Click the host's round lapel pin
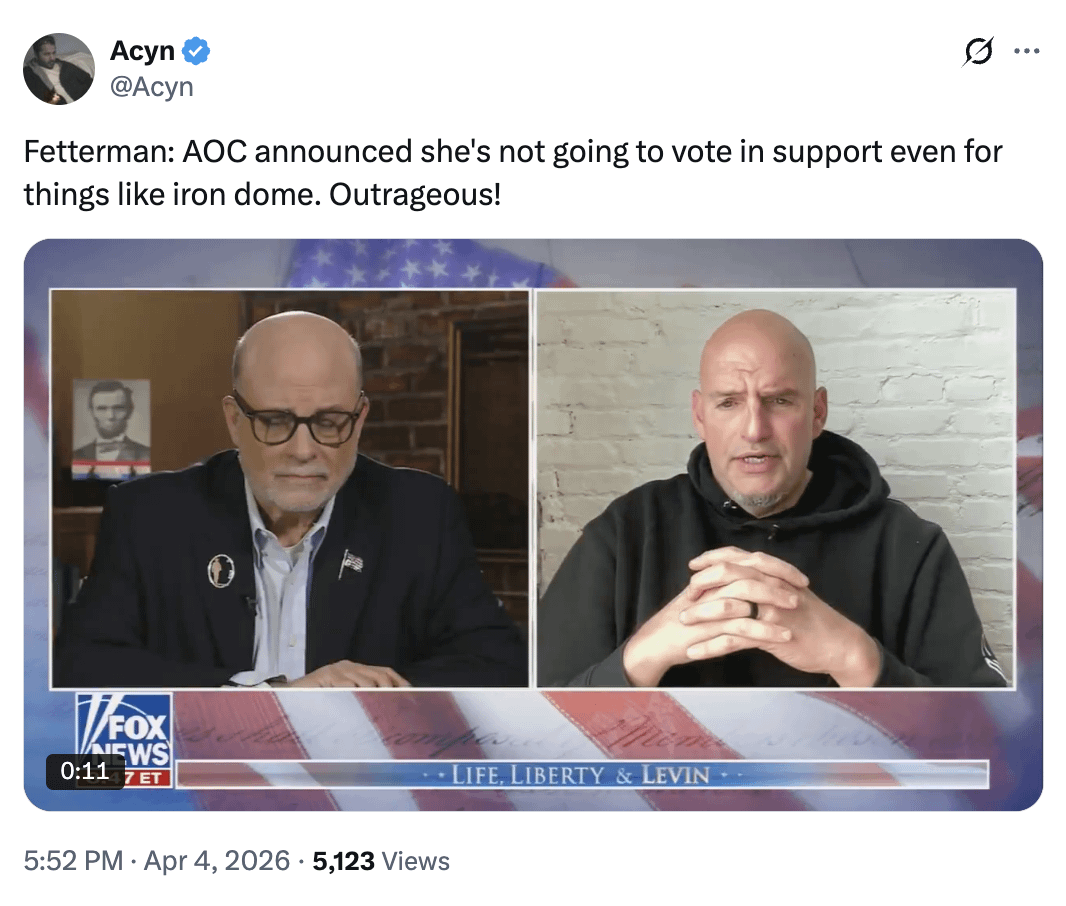1066x906 pixels. coord(220,570)
